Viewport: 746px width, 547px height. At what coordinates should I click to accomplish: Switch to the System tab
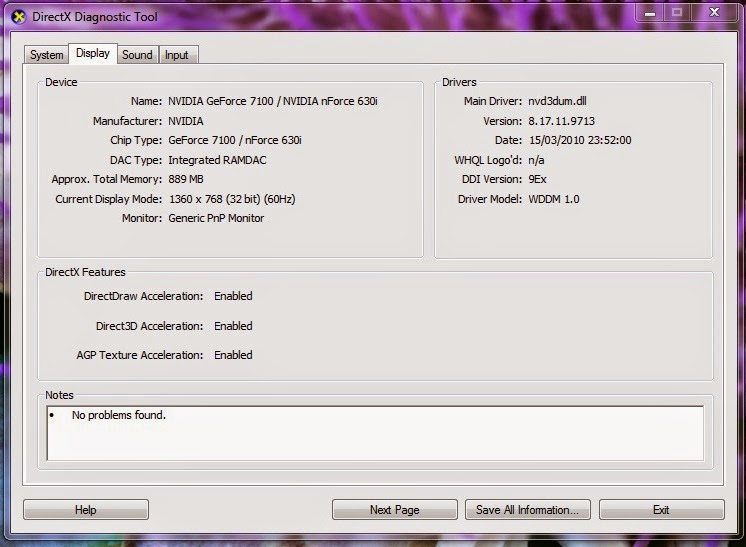[x=46, y=55]
